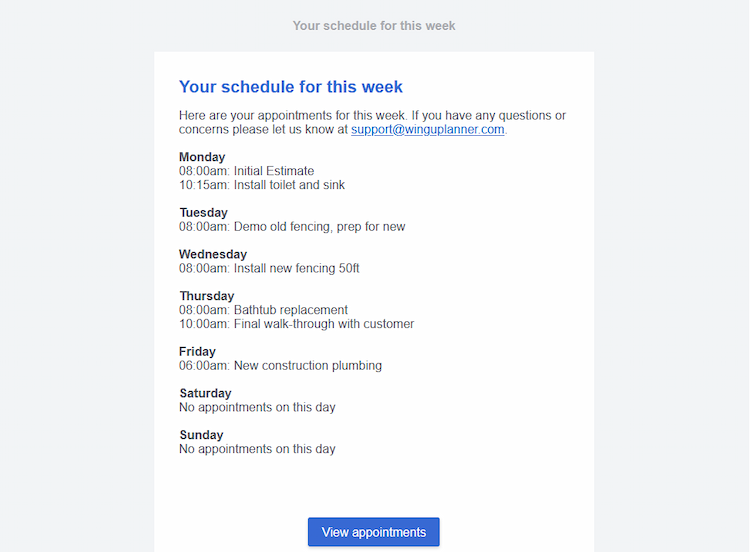The height and width of the screenshot is (552, 750).
Task: Click the Bathtub replacement appointment
Action: point(263,309)
